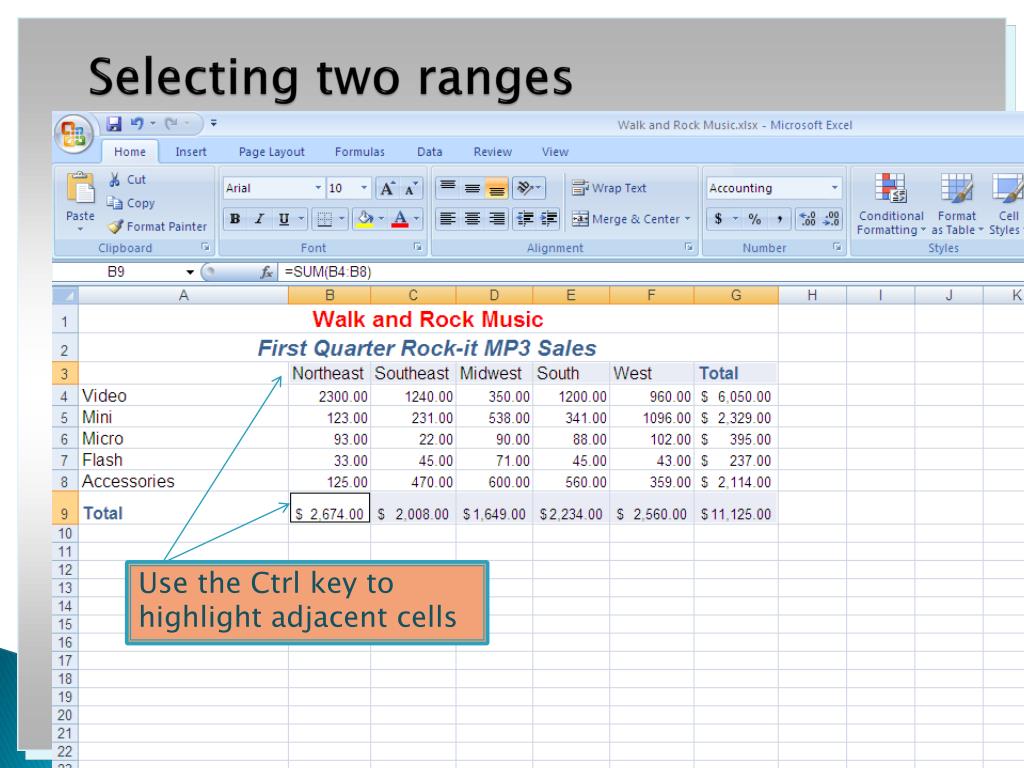Select the grand total $11,125.00 cell

click(736, 508)
